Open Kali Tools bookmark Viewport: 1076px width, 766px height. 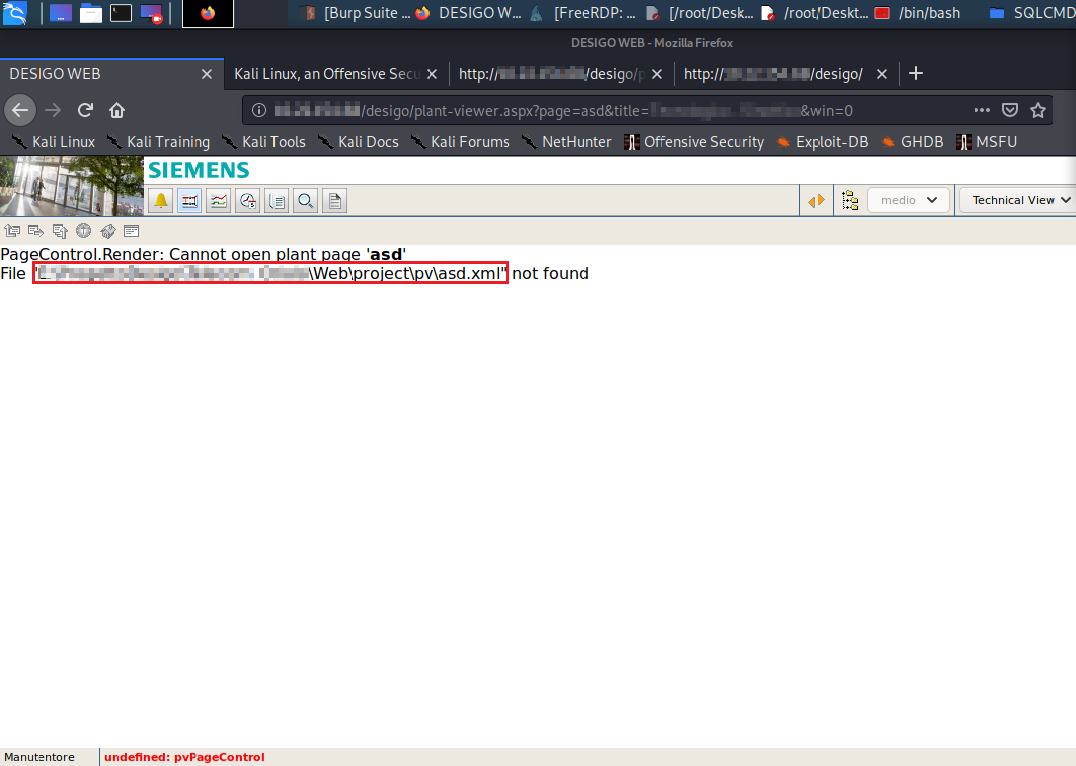(264, 142)
